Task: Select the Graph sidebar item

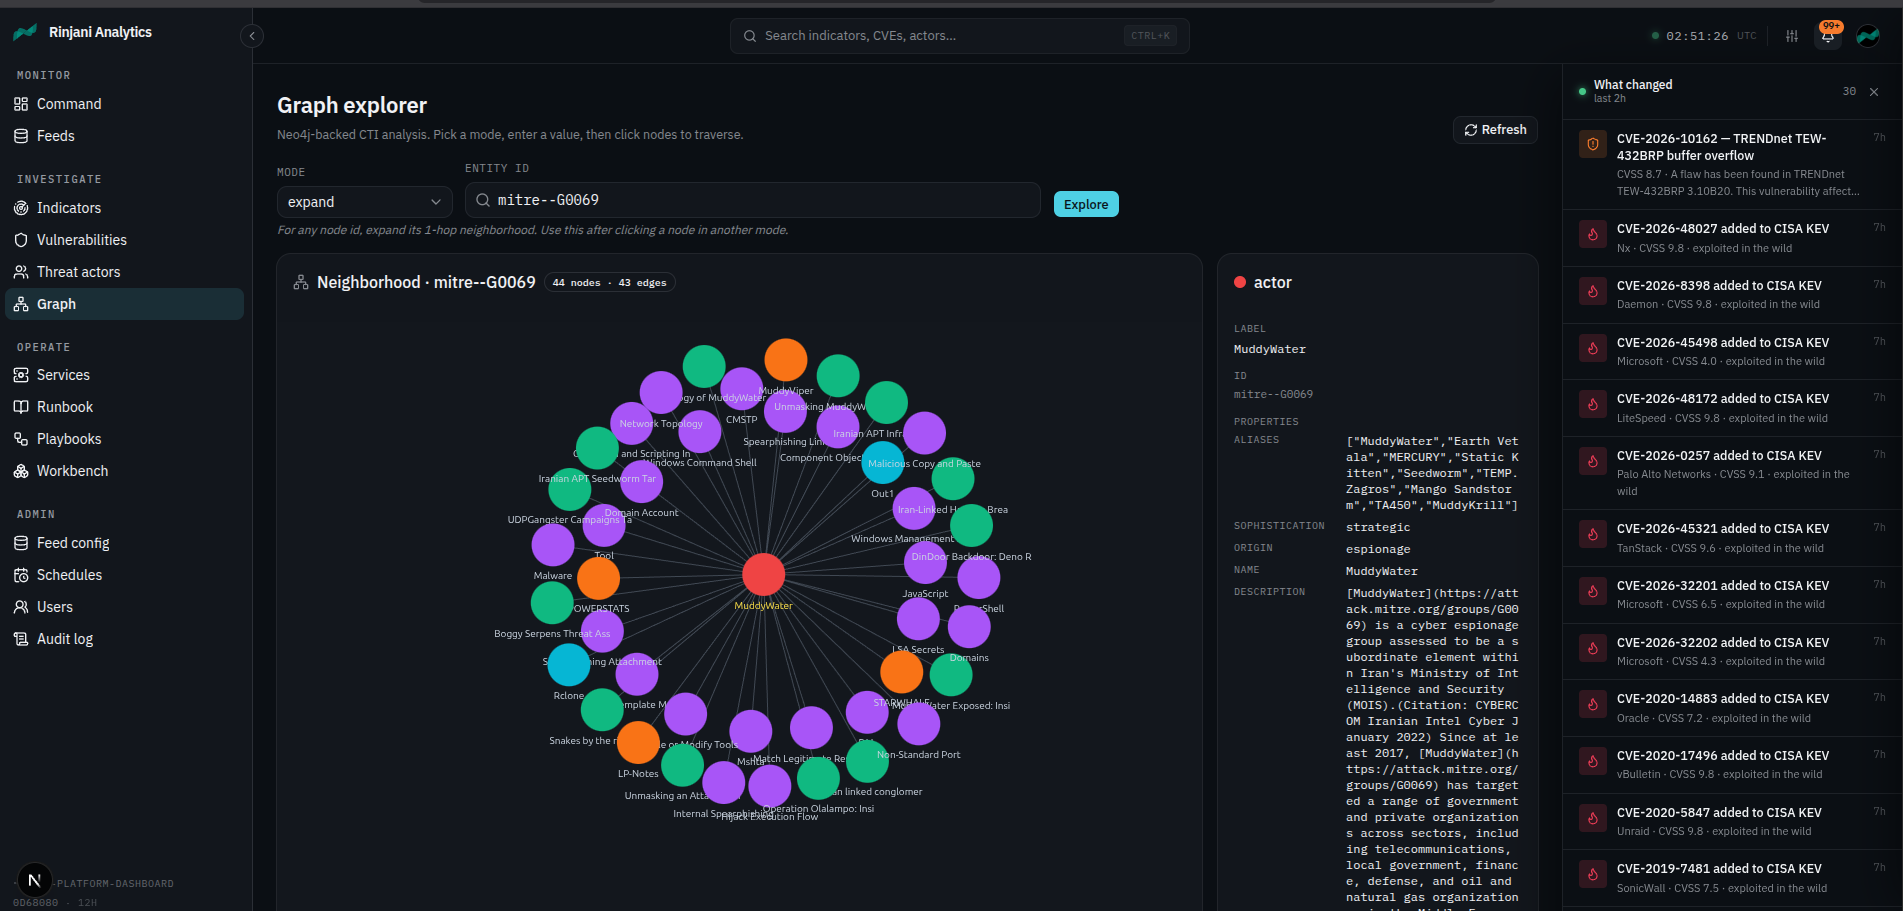Action: pos(124,304)
